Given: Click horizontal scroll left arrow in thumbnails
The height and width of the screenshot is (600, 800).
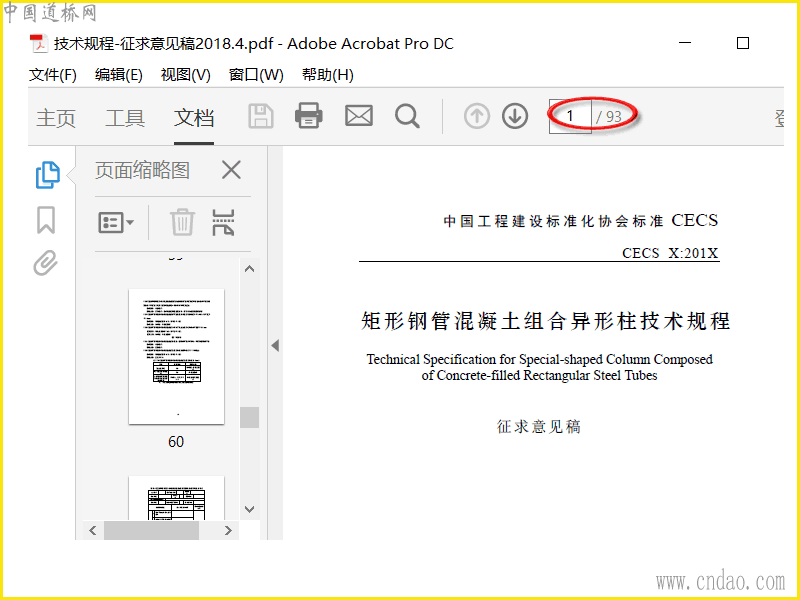Looking at the screenshot, I should tap(93, 531).
